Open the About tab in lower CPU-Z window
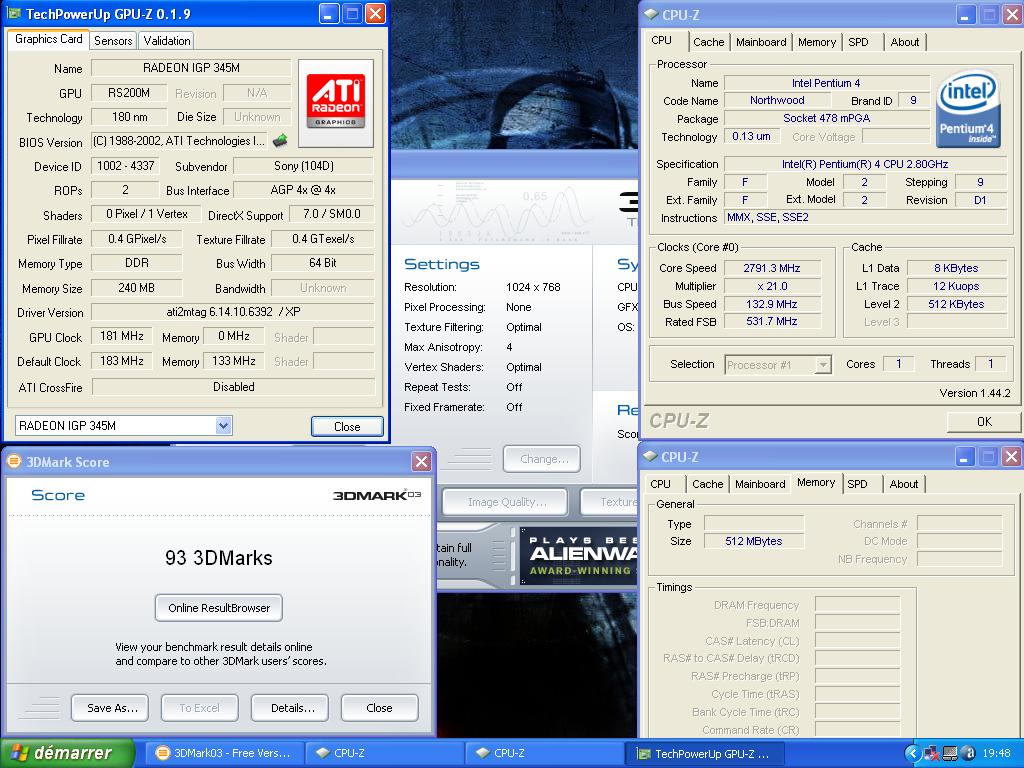 pyautogui.click(x=904, y=484)
